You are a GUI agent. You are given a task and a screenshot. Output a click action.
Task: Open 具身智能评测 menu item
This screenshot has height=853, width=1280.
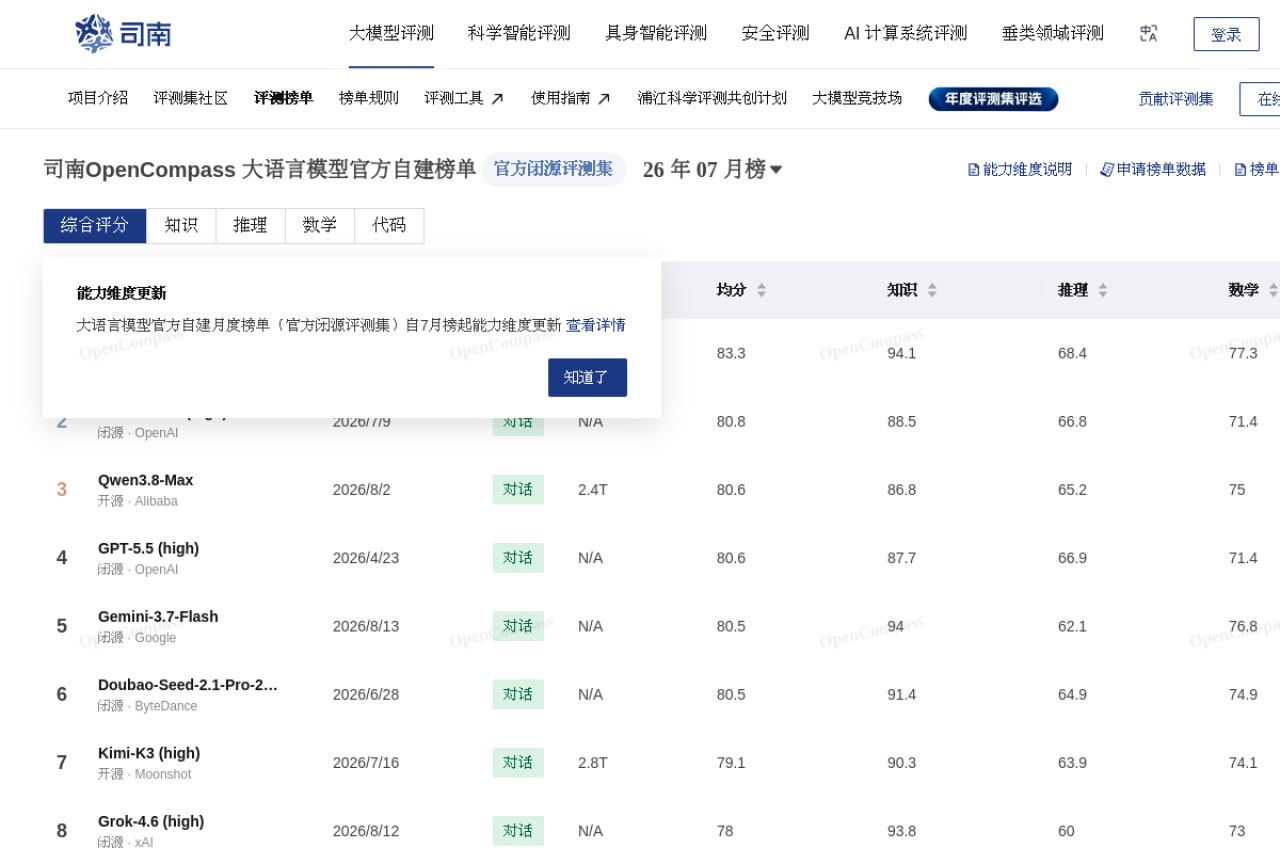(x=656, y=34)
